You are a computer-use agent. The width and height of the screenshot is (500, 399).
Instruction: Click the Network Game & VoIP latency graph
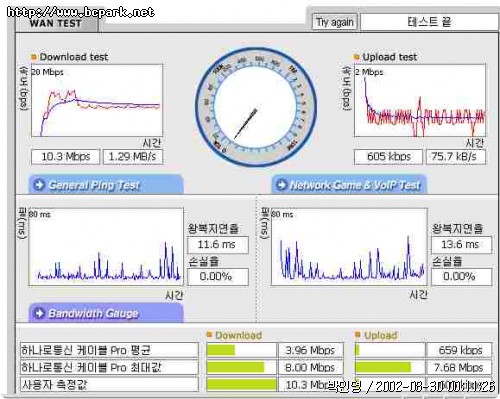point(349,247)
